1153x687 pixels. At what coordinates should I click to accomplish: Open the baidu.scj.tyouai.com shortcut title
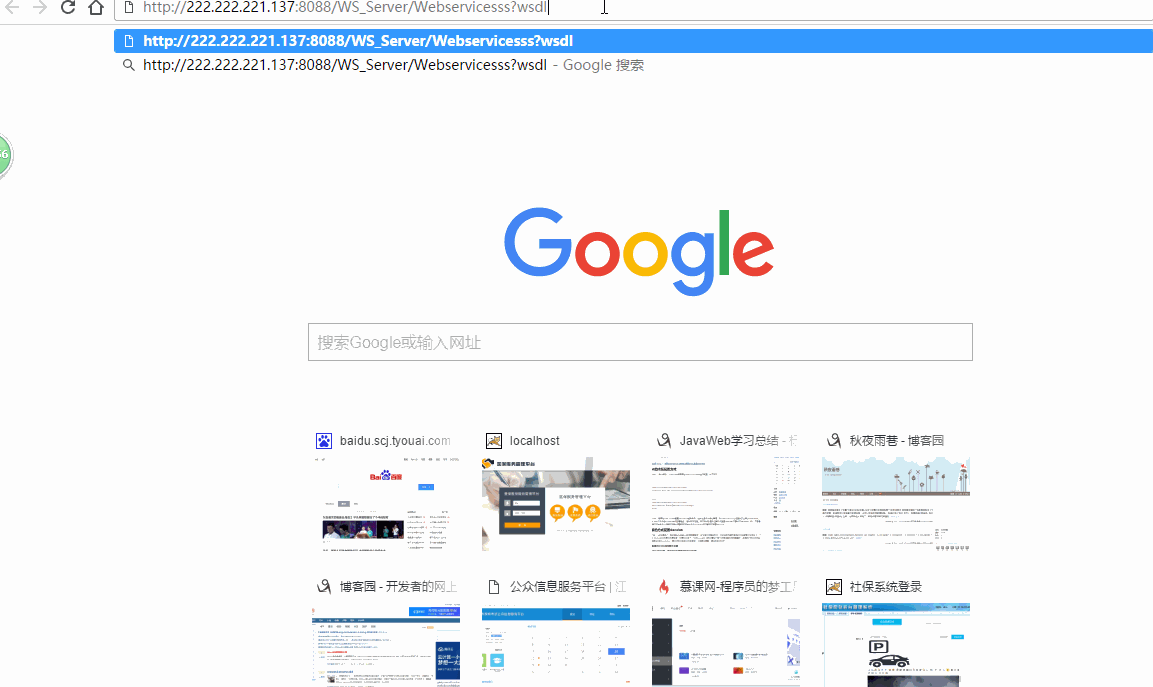pos(395,441)
